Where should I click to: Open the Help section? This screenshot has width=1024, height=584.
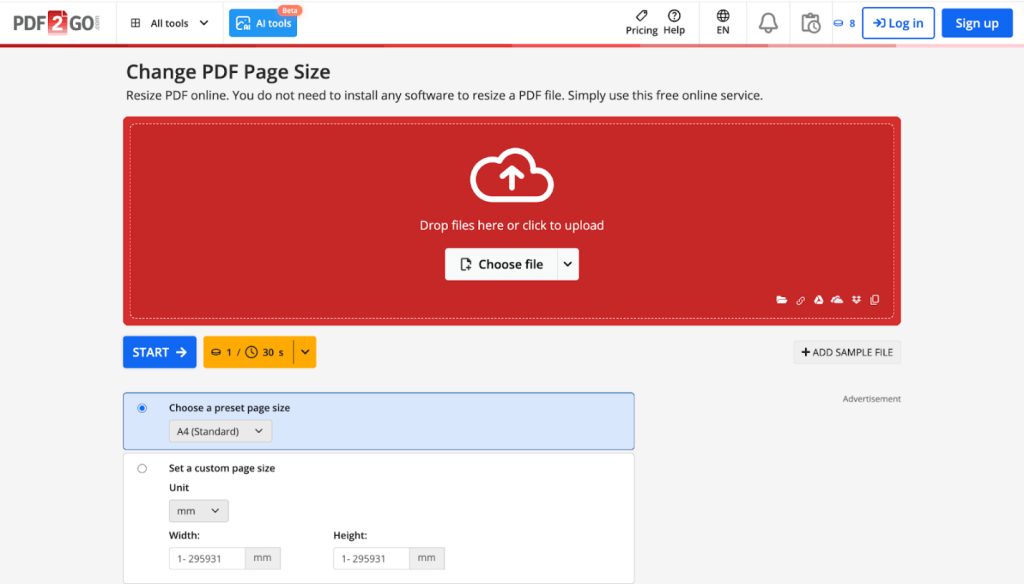(674, 21)
